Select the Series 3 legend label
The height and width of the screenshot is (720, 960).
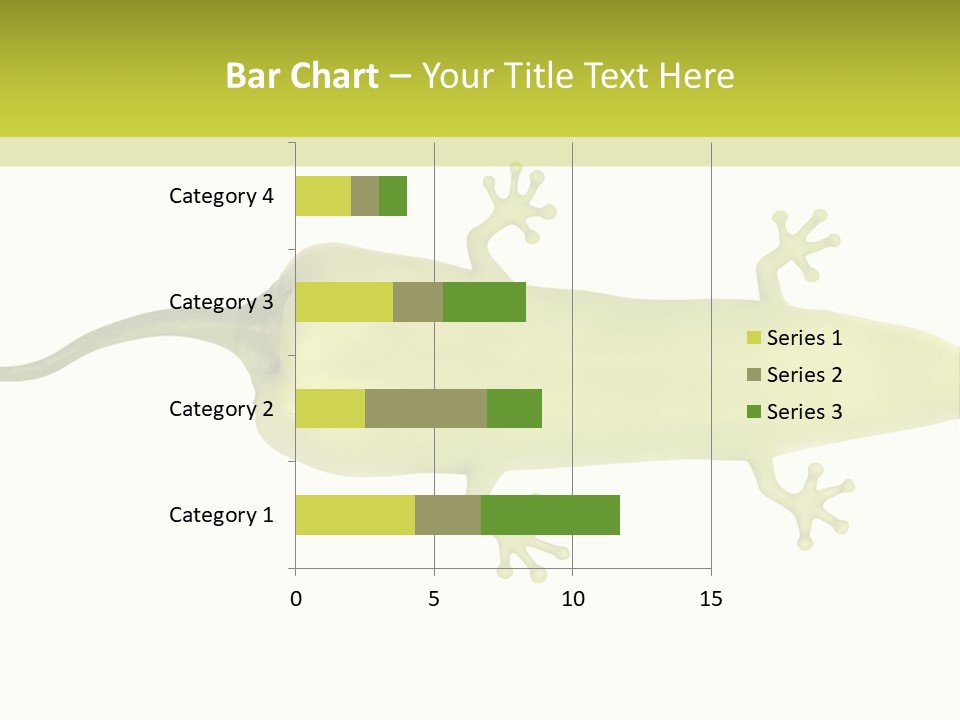[x=804, y=411]
